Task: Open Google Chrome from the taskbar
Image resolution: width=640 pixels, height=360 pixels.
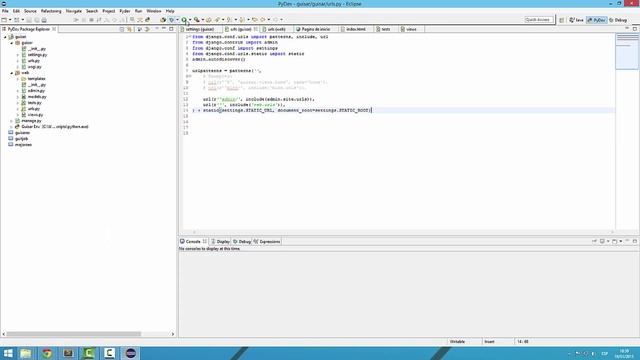Action: (47, 353)
